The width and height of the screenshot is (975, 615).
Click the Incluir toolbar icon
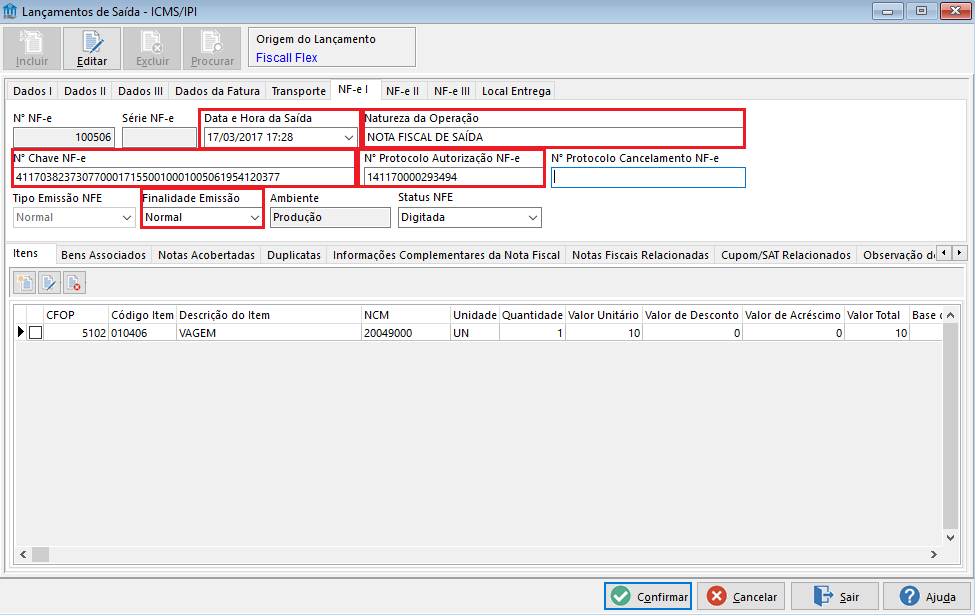pos(32,48)
